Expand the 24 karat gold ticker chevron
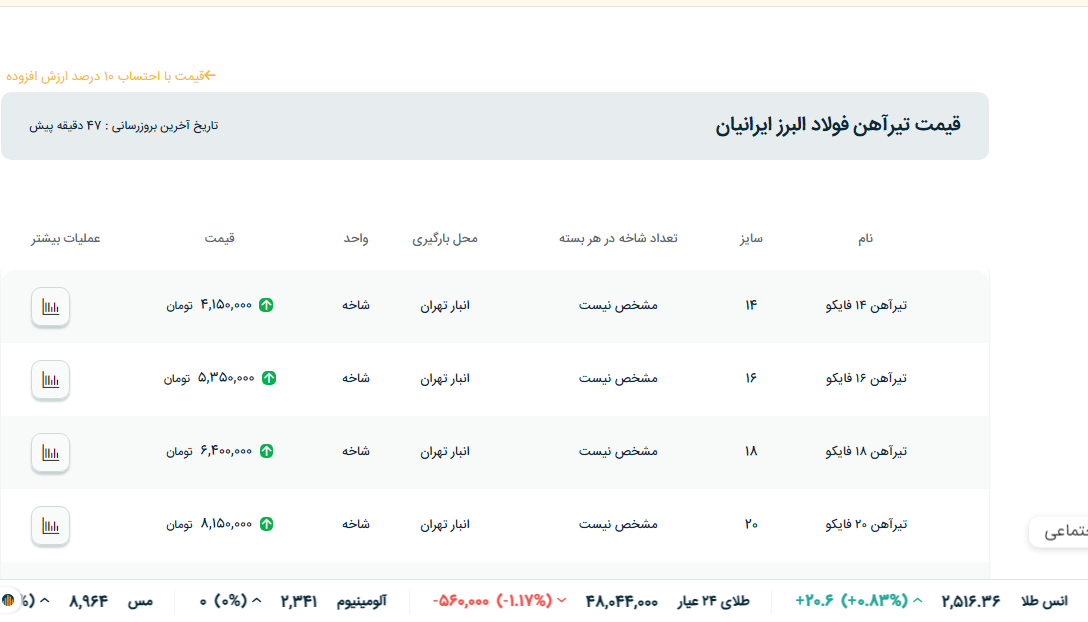Viewport: 1088px width, 622px height. [x=561, y=601]
